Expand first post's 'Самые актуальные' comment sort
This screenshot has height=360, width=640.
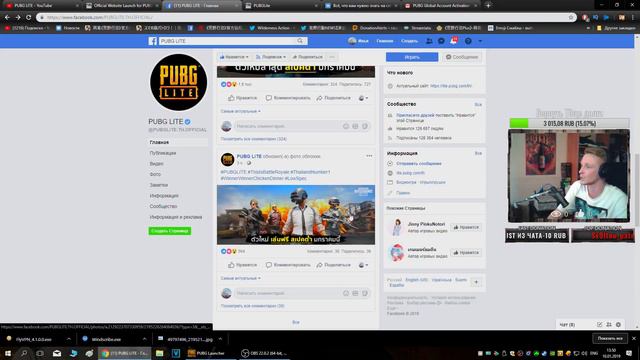click(240, 111)
